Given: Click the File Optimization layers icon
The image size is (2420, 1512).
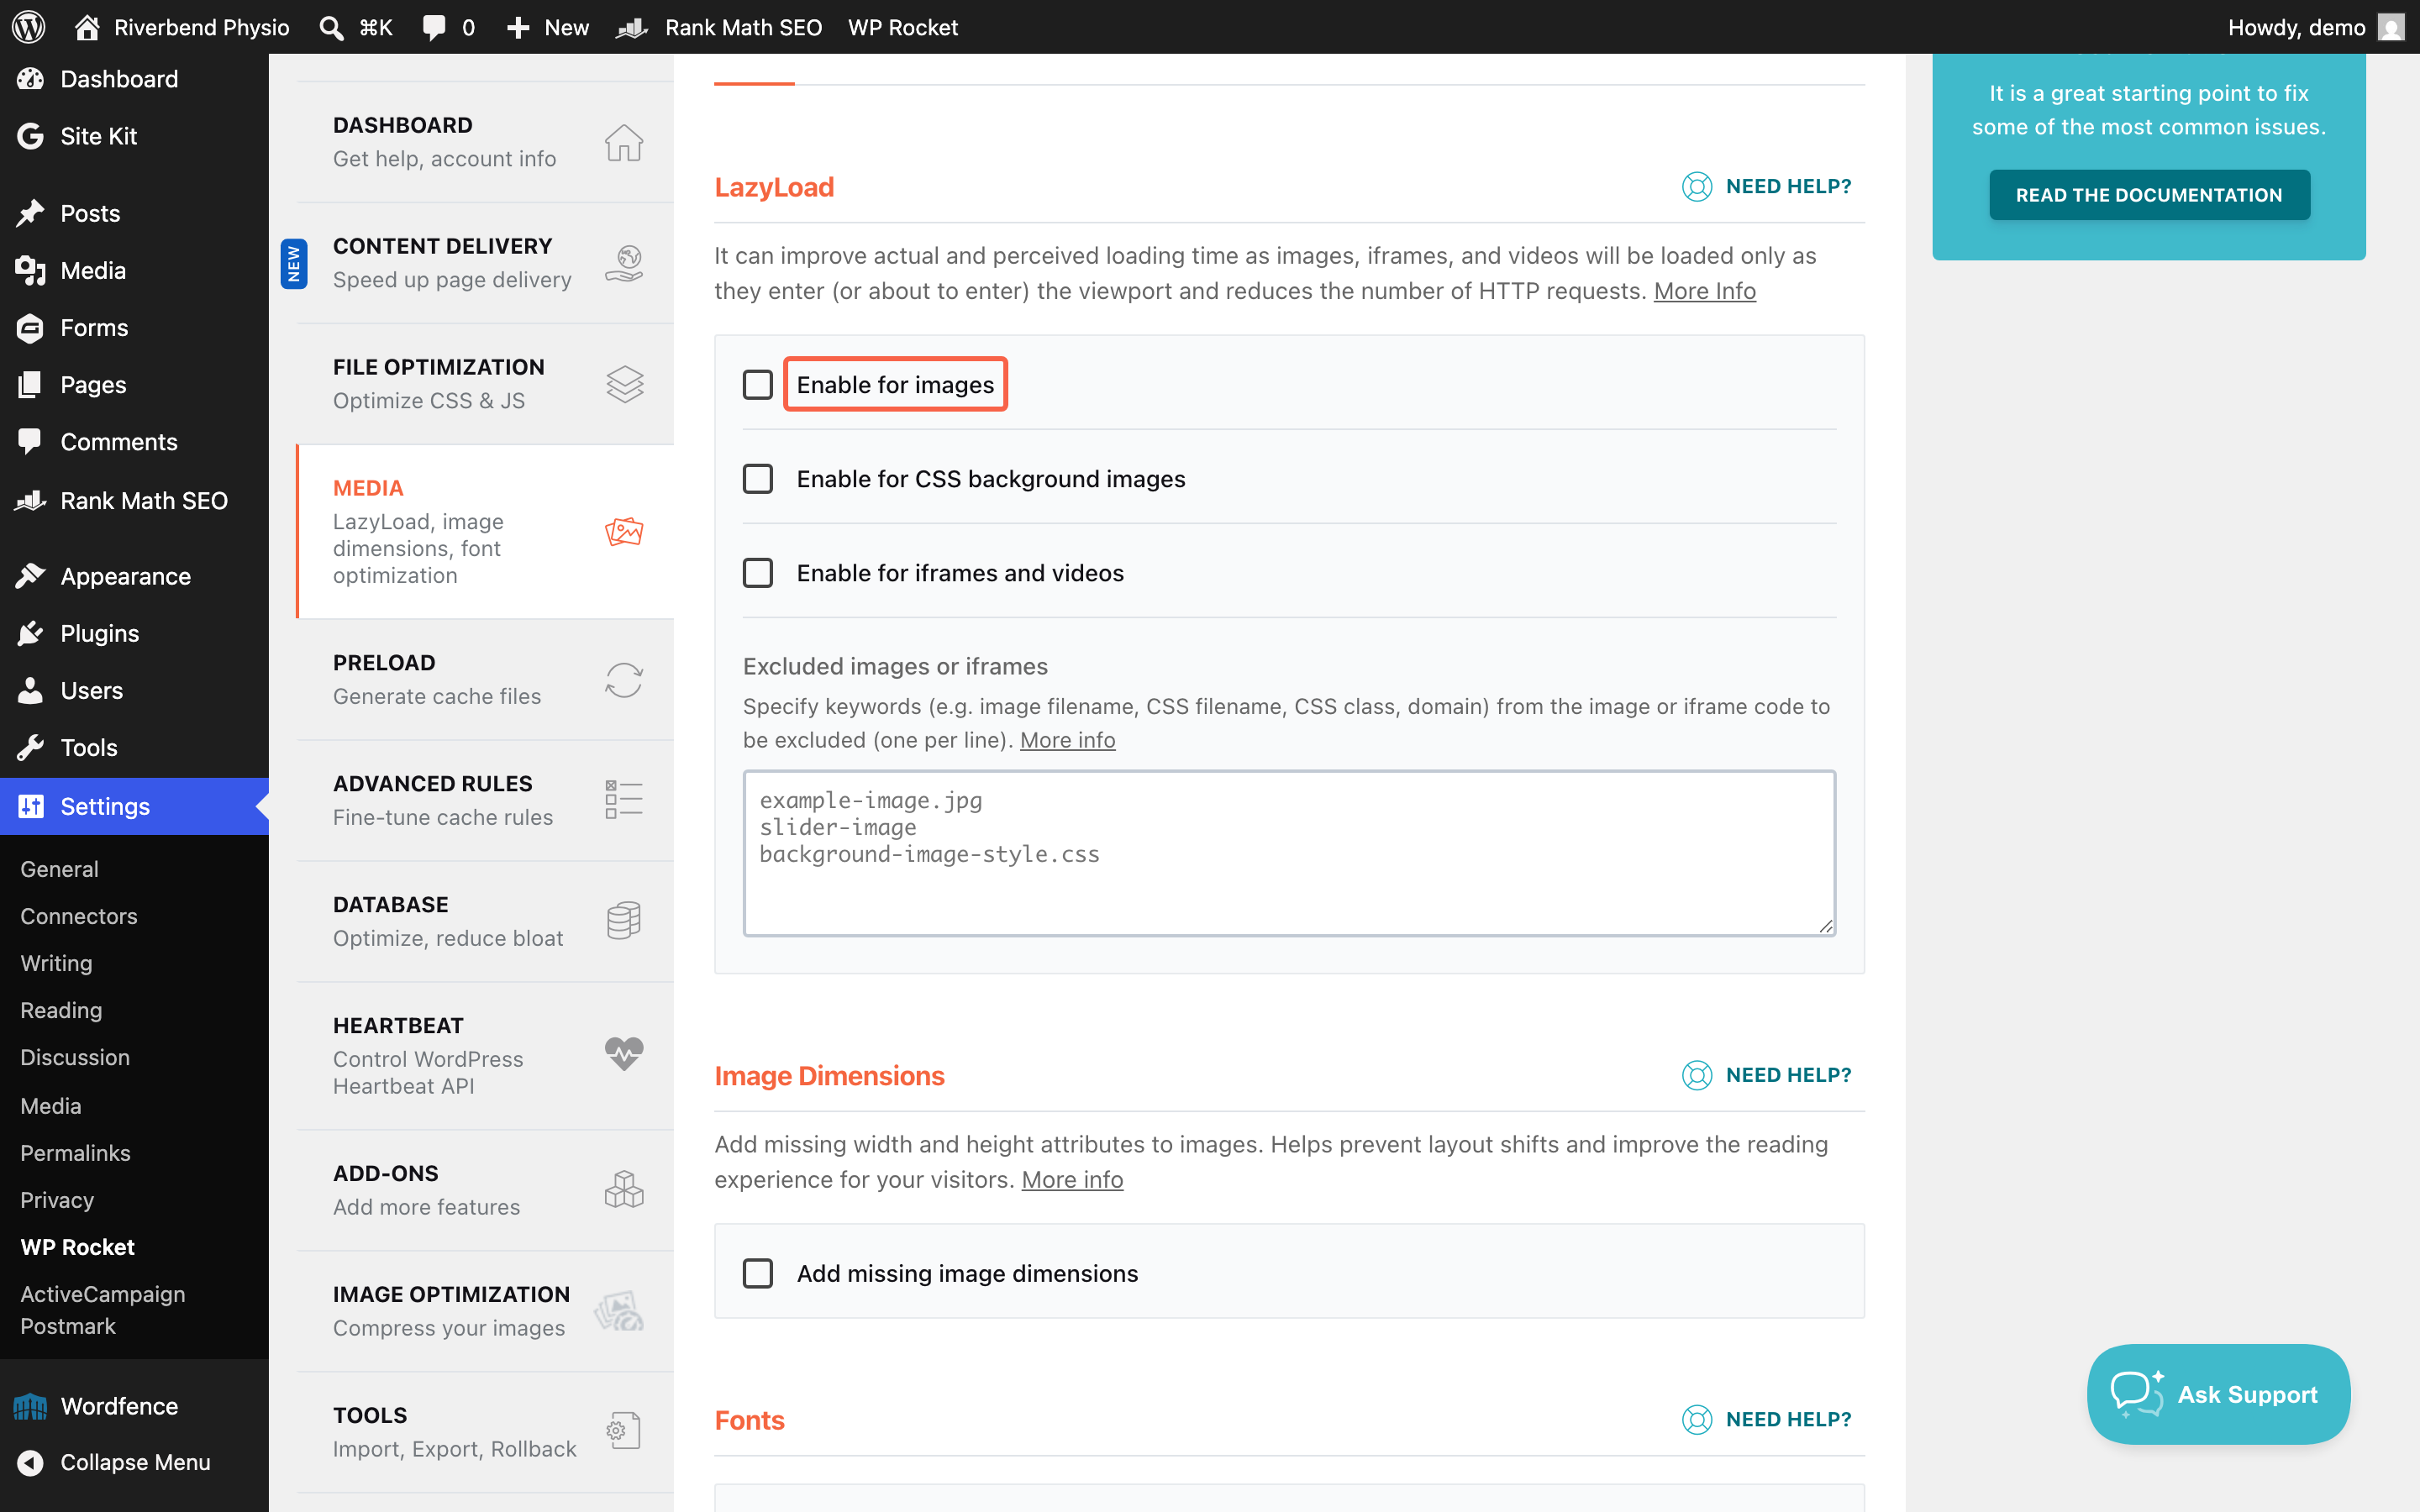Looking at the screenshot, I should click(624, 384).
